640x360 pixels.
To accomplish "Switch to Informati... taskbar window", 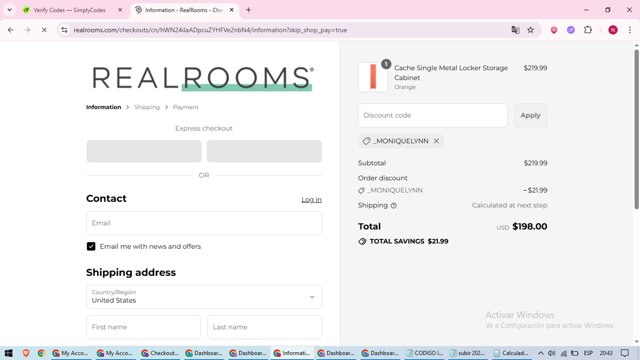I will click(292, 353).
